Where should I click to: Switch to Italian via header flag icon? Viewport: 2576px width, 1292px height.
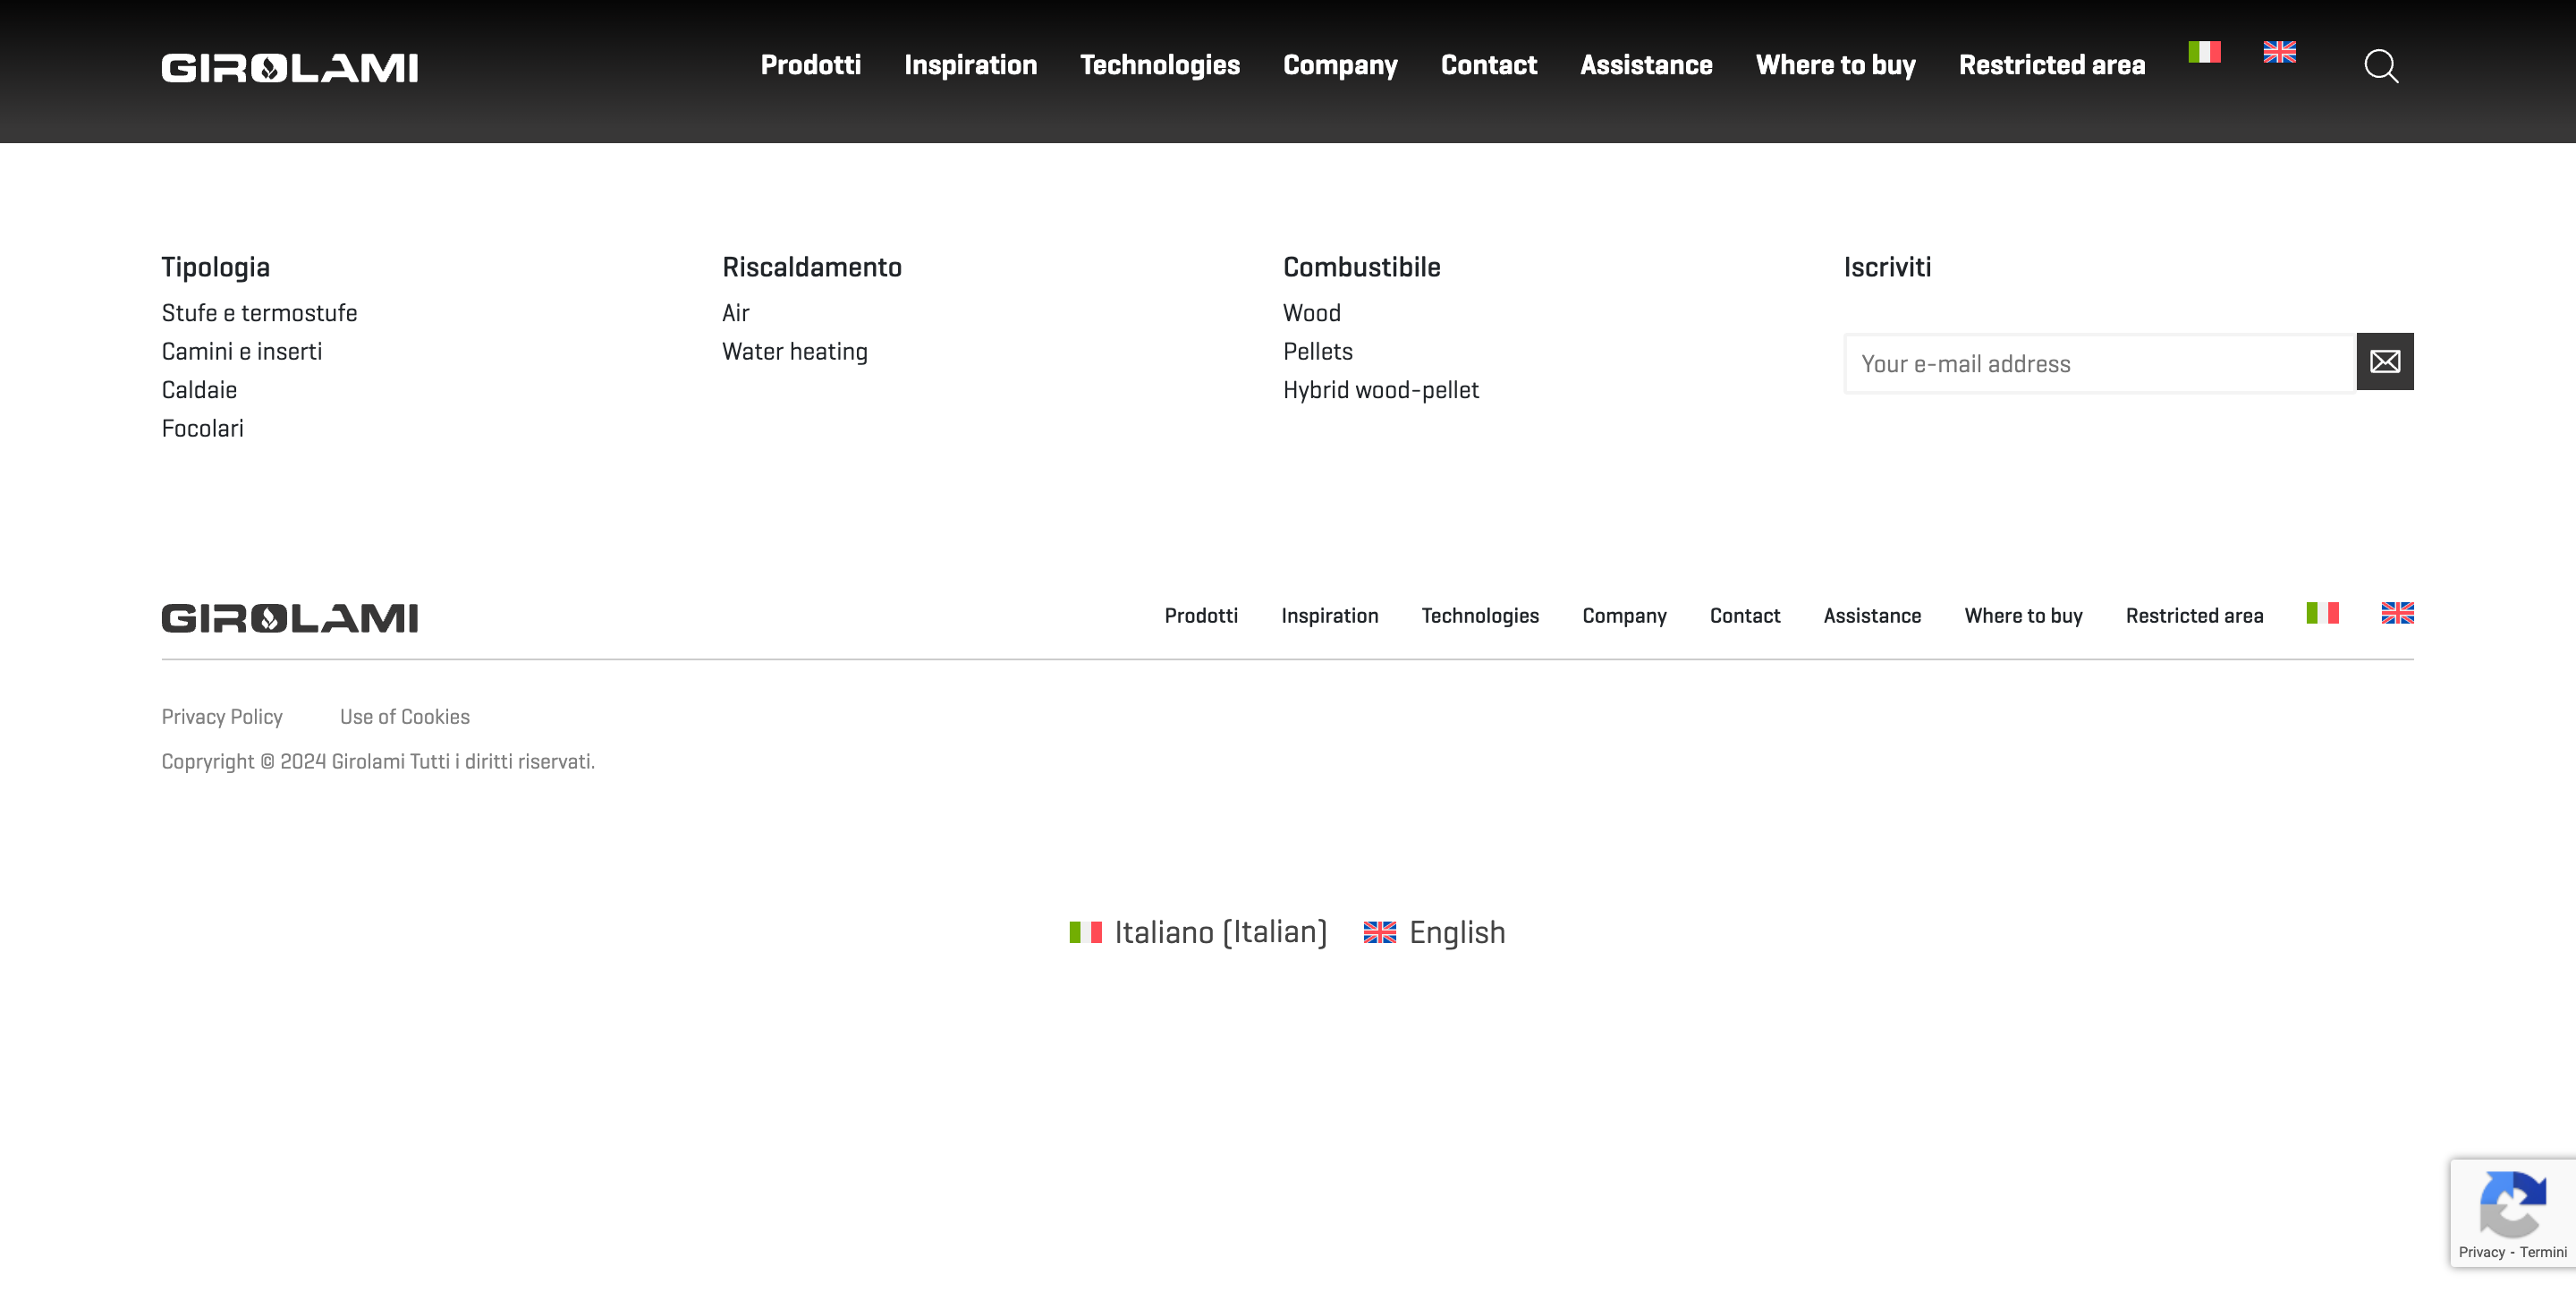coord(2204,52)
